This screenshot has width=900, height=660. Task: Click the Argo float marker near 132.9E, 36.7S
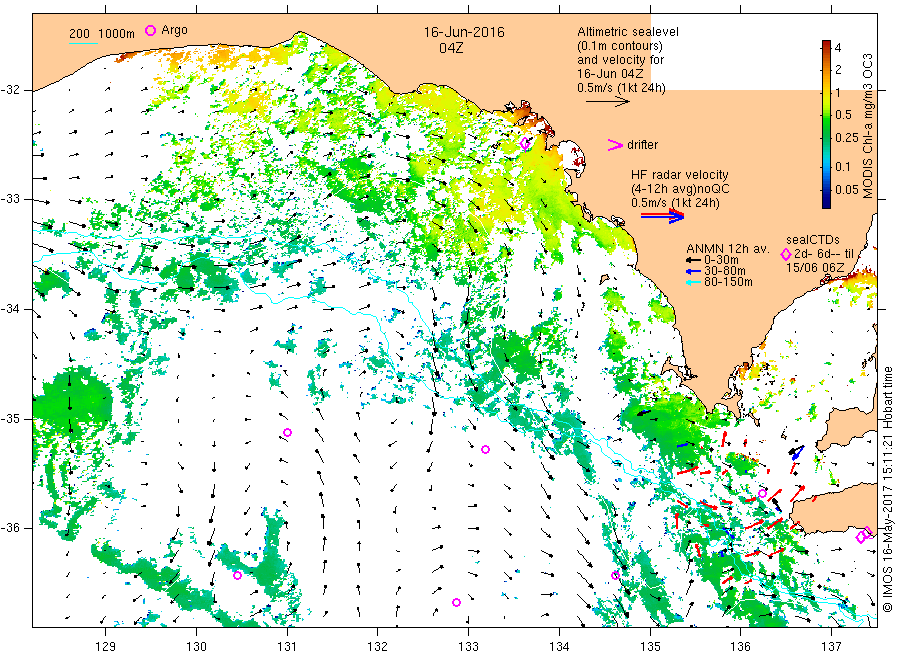[456, 603]
